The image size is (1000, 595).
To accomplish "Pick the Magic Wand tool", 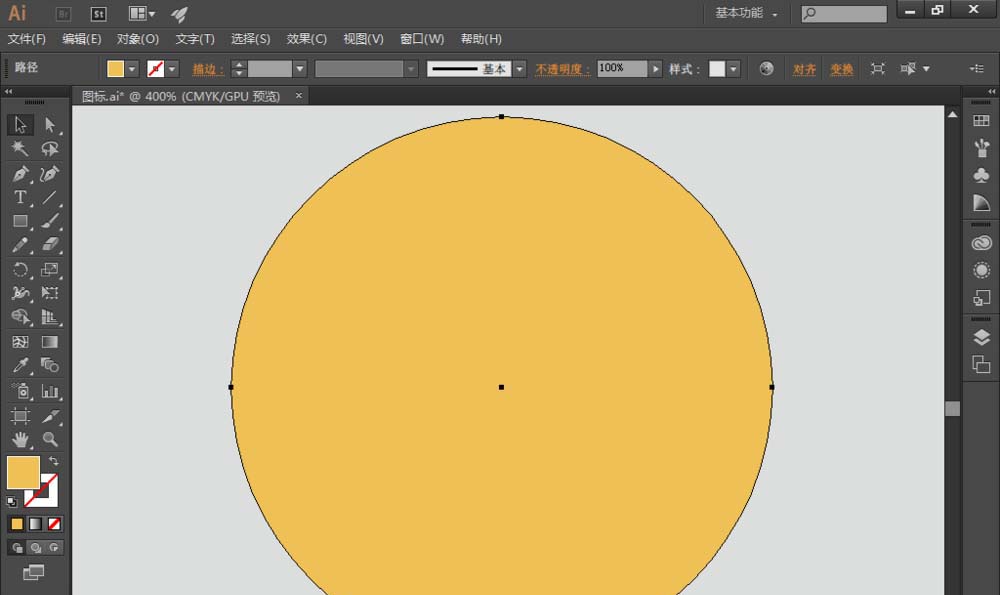I will [20, 149].
